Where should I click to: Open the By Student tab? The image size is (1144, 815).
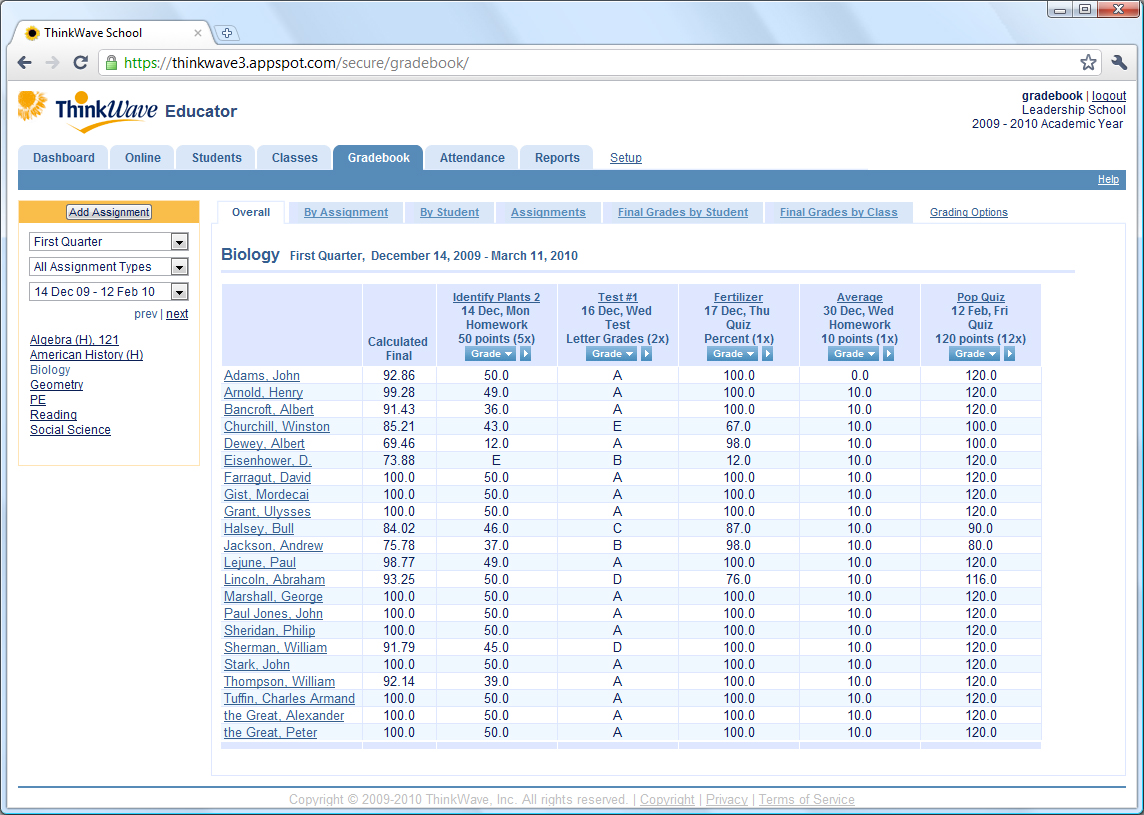pos(449,212)
